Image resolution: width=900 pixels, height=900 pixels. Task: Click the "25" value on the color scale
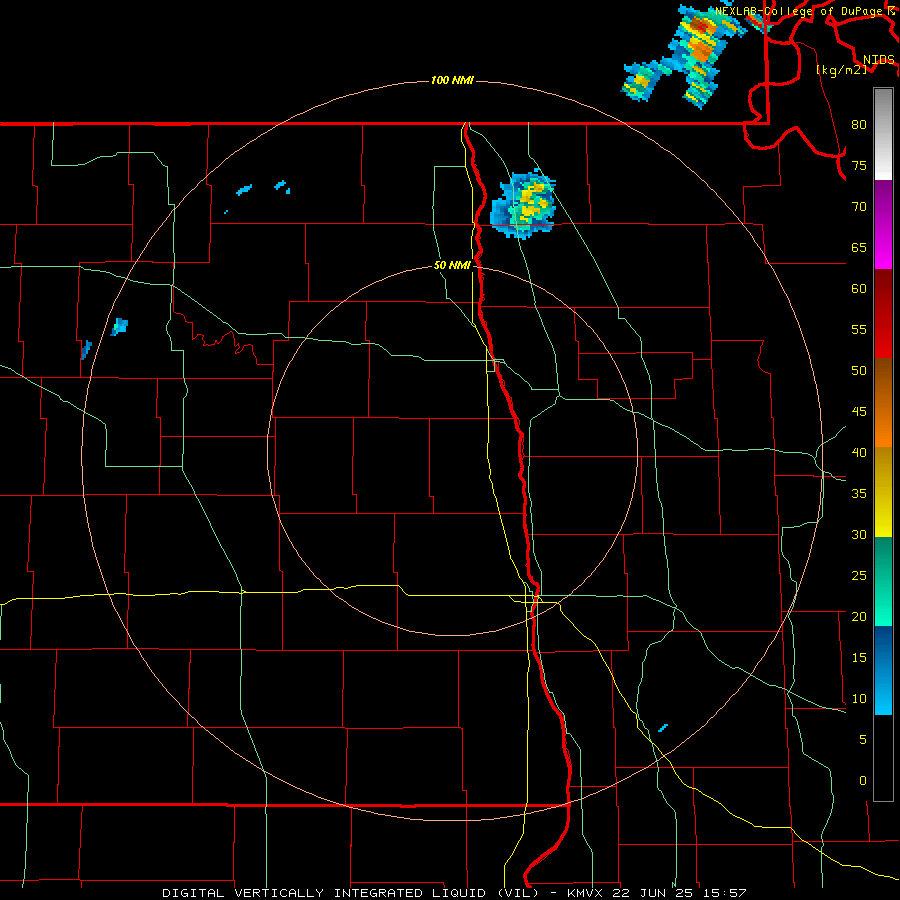click(x=859, y=576)
